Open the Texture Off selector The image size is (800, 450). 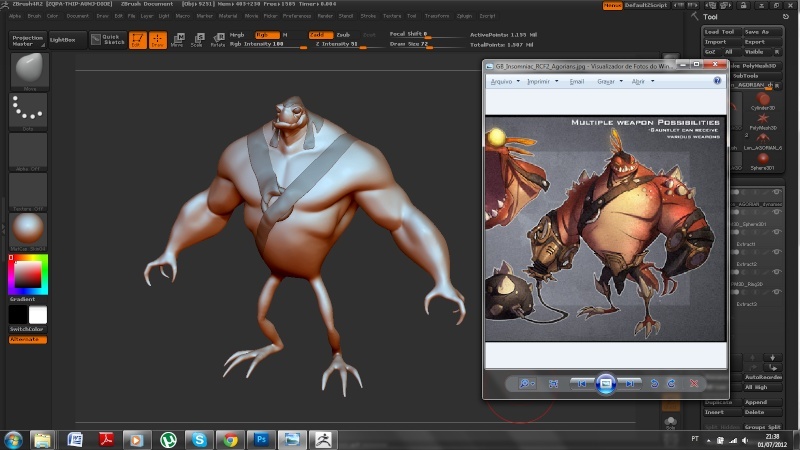(28, 190)
